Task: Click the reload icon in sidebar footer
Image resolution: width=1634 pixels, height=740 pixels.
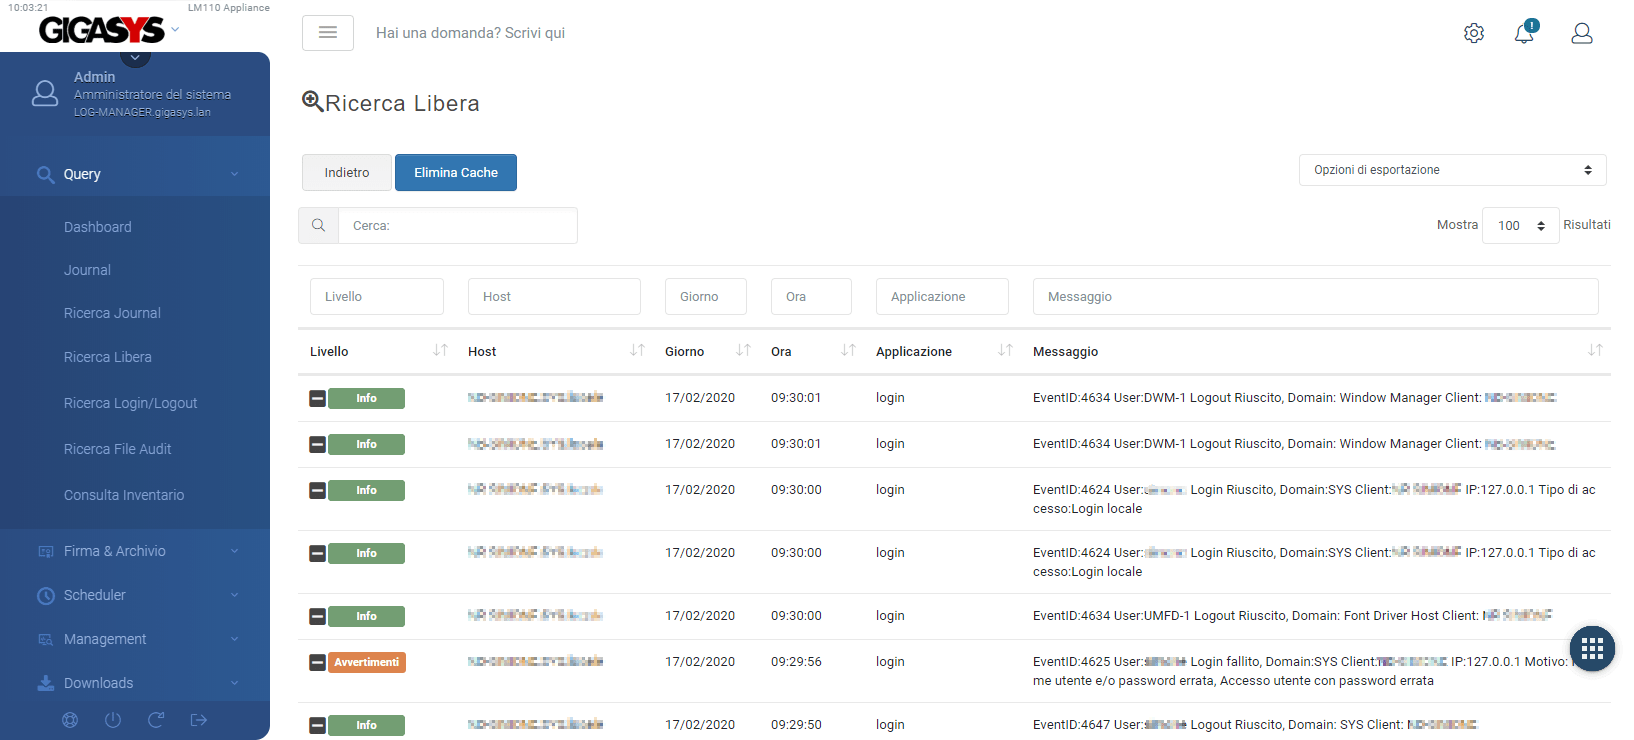Action: pyautogui.click(x=156, y=720)
